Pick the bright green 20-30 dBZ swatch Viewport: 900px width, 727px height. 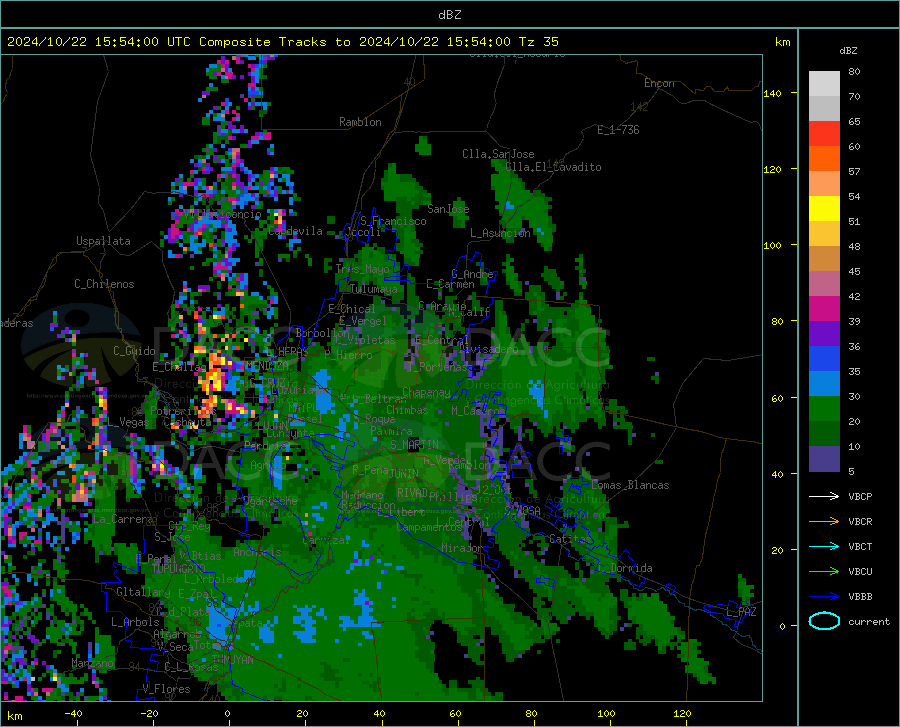pos(824,409)
